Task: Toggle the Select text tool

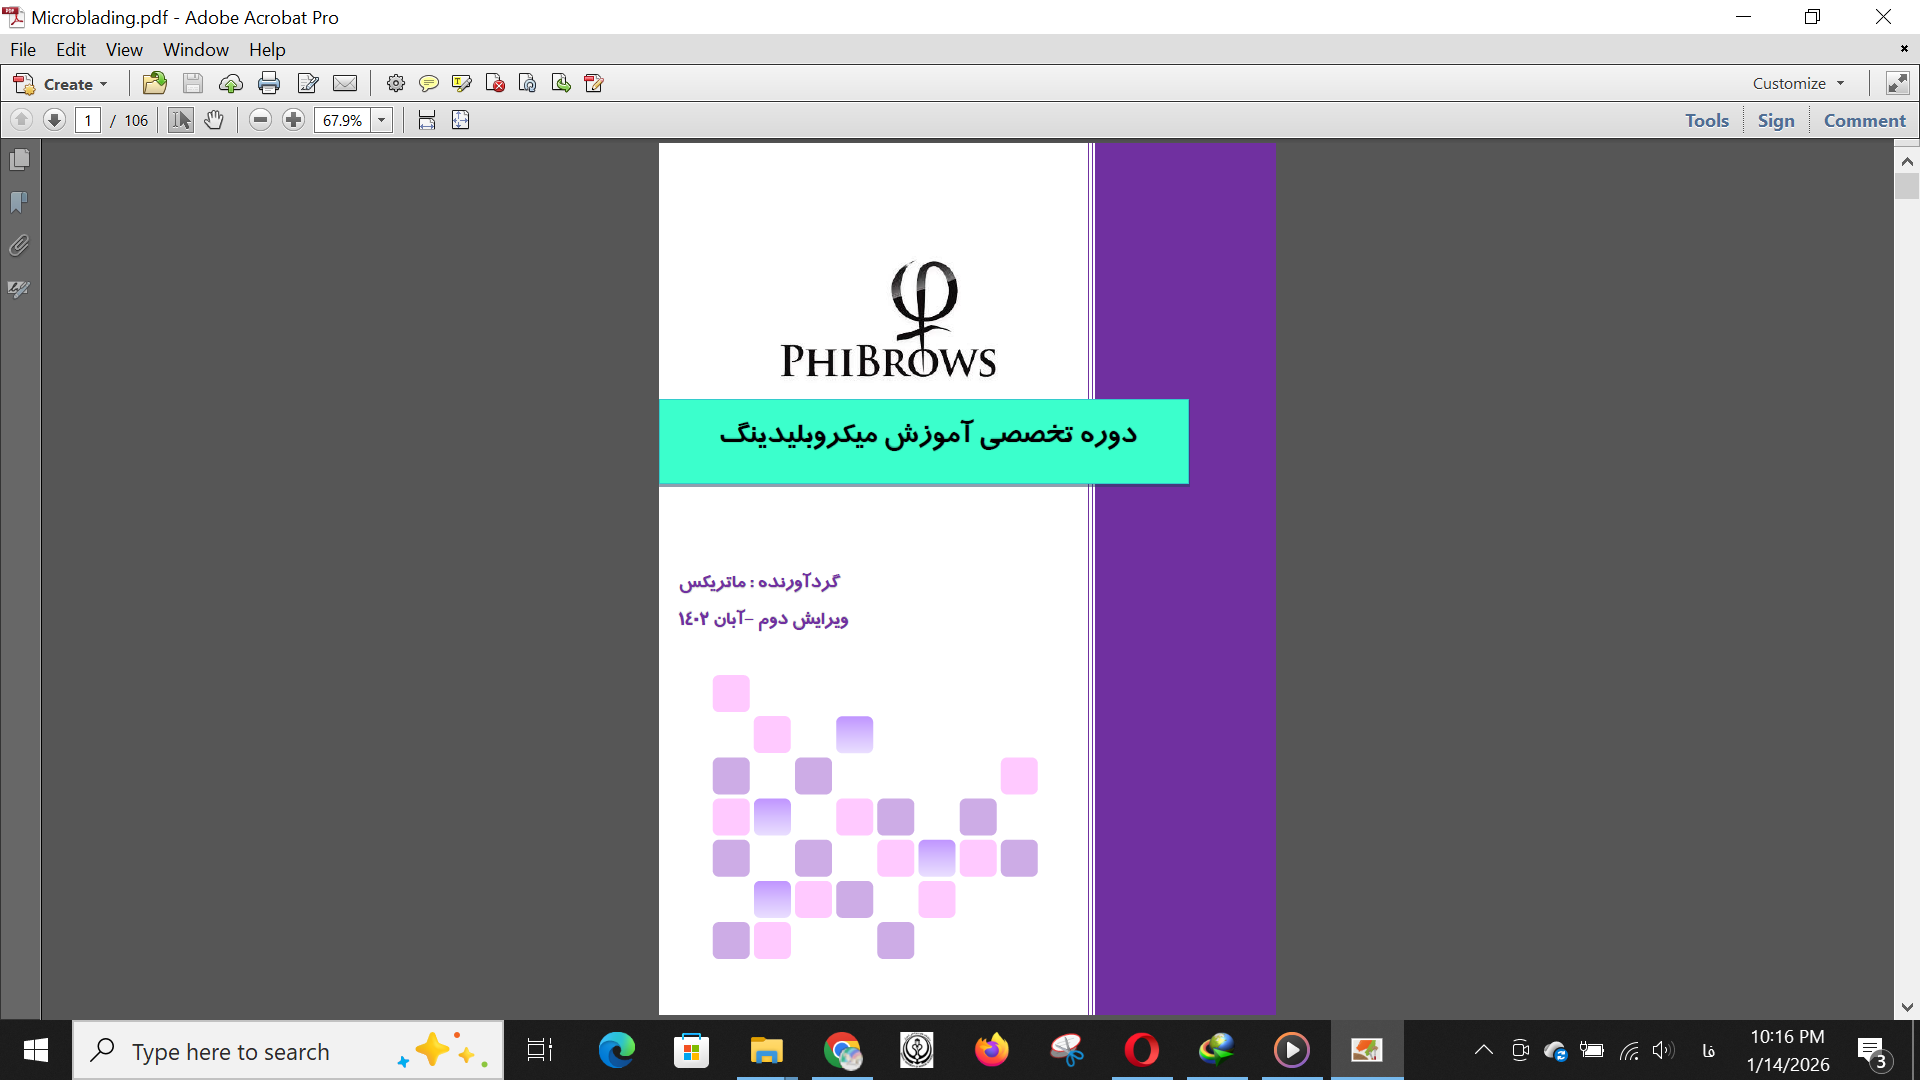Action: 180,120
